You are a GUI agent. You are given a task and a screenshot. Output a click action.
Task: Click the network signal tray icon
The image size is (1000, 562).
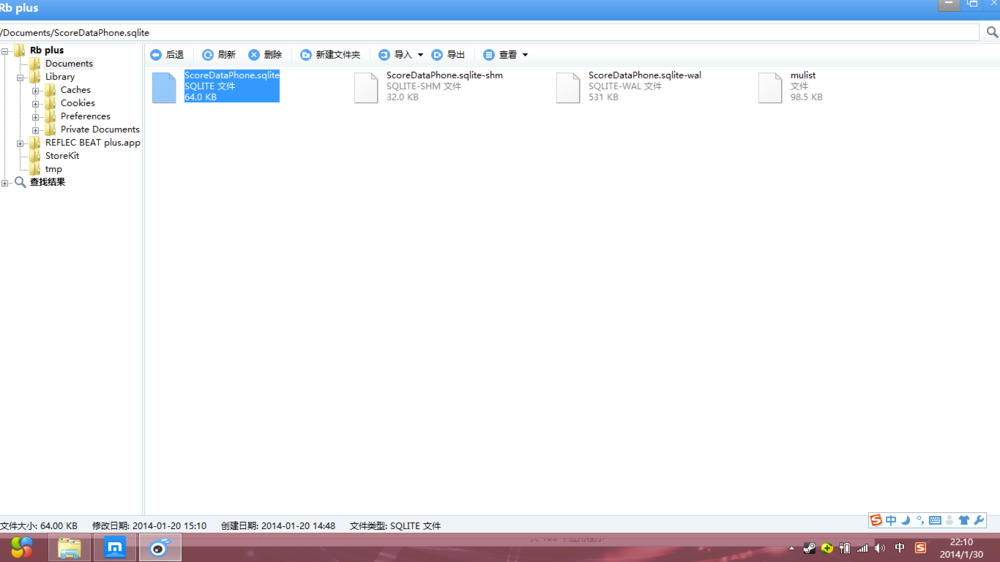[862, 548]
